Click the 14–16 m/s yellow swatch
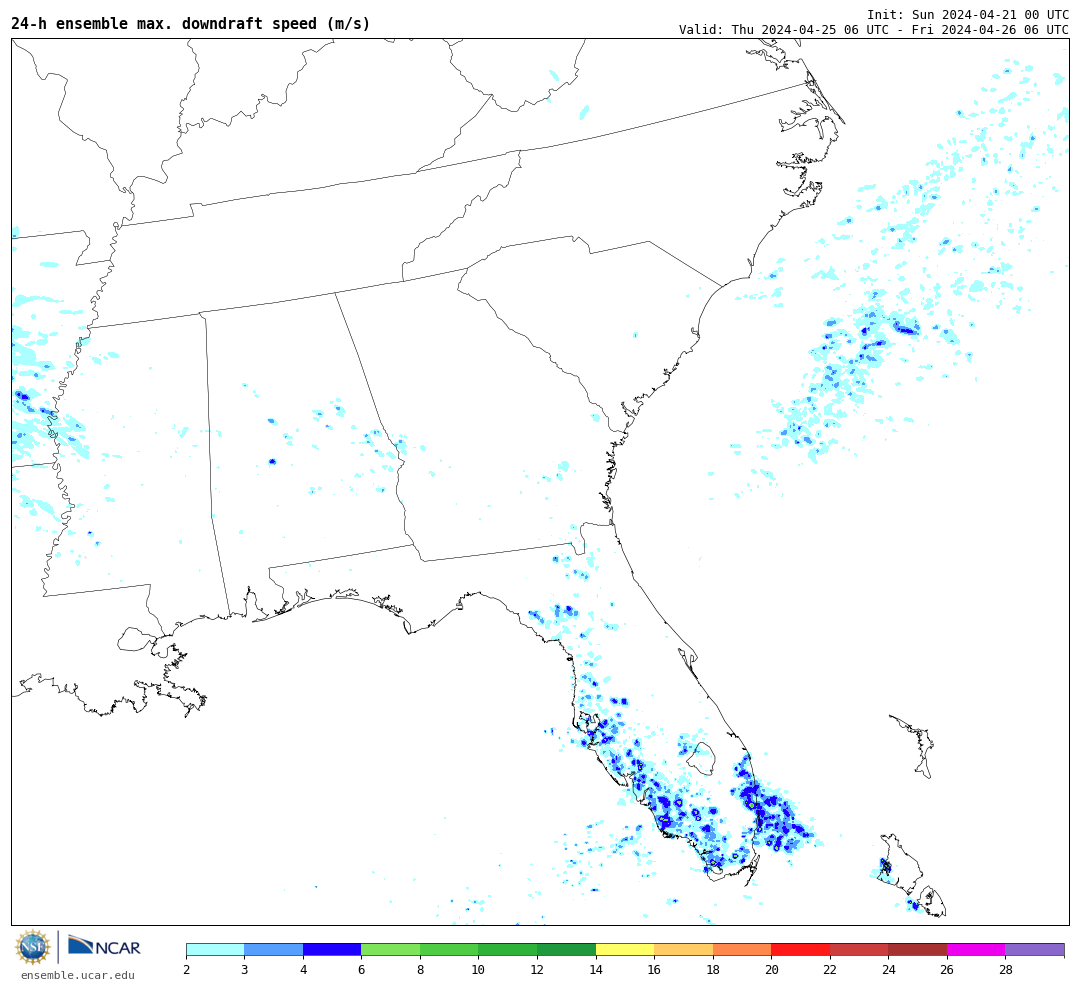This screenshot has width=1080, height=988. click(625, 949)
